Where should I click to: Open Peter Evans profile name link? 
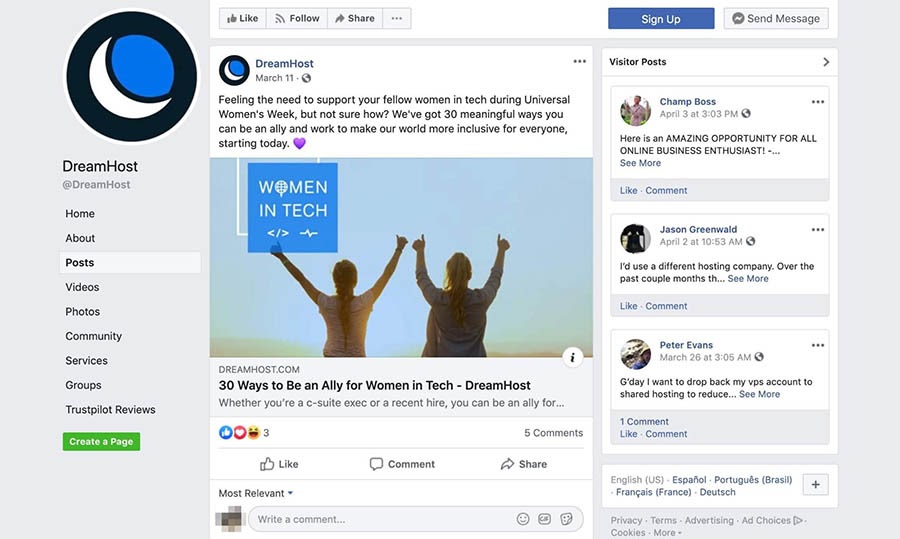coord(686,345)
